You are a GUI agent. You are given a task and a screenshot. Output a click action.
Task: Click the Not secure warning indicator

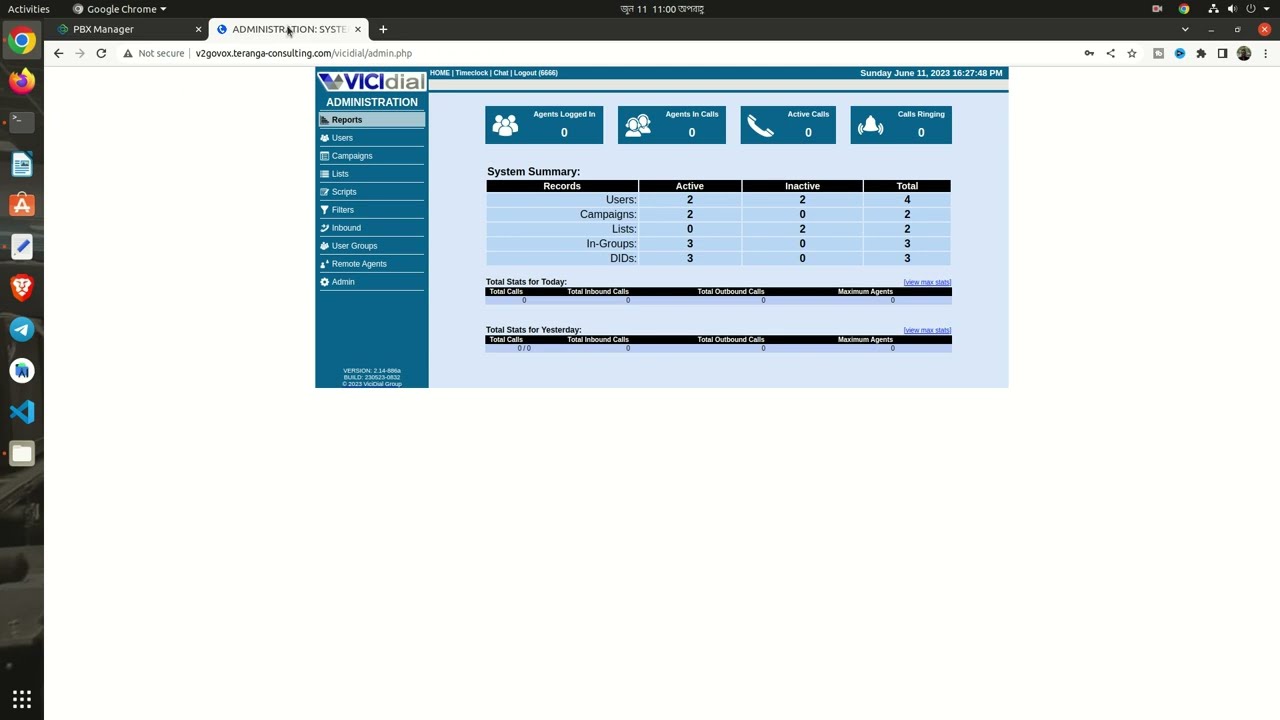(x=154, y=53)
